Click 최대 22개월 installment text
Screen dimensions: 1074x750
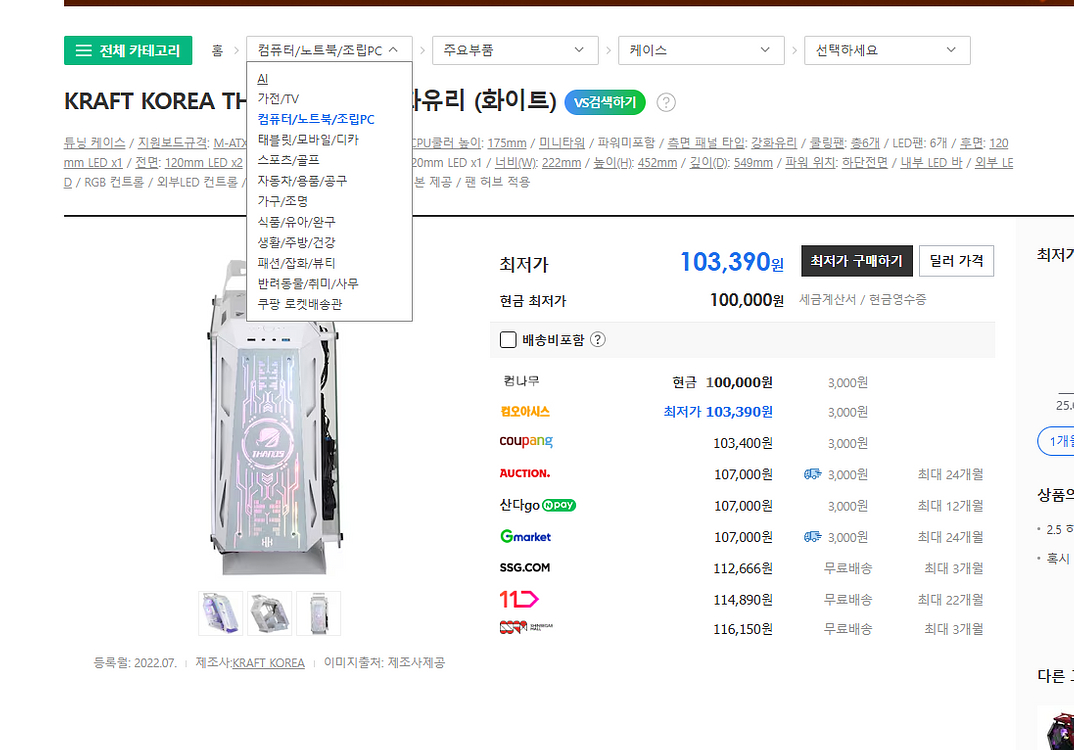point(951,600)
